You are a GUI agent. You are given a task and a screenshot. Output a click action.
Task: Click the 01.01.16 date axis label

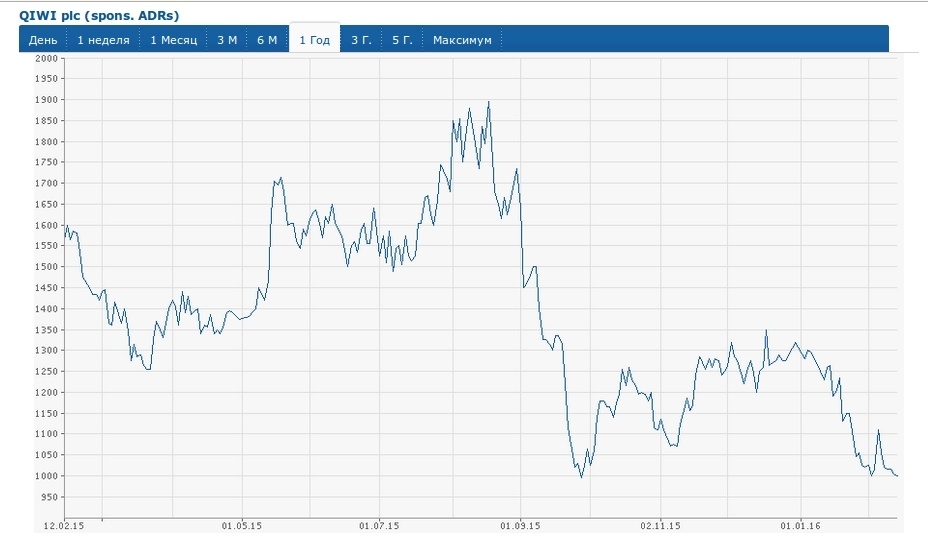pos(800,525)
